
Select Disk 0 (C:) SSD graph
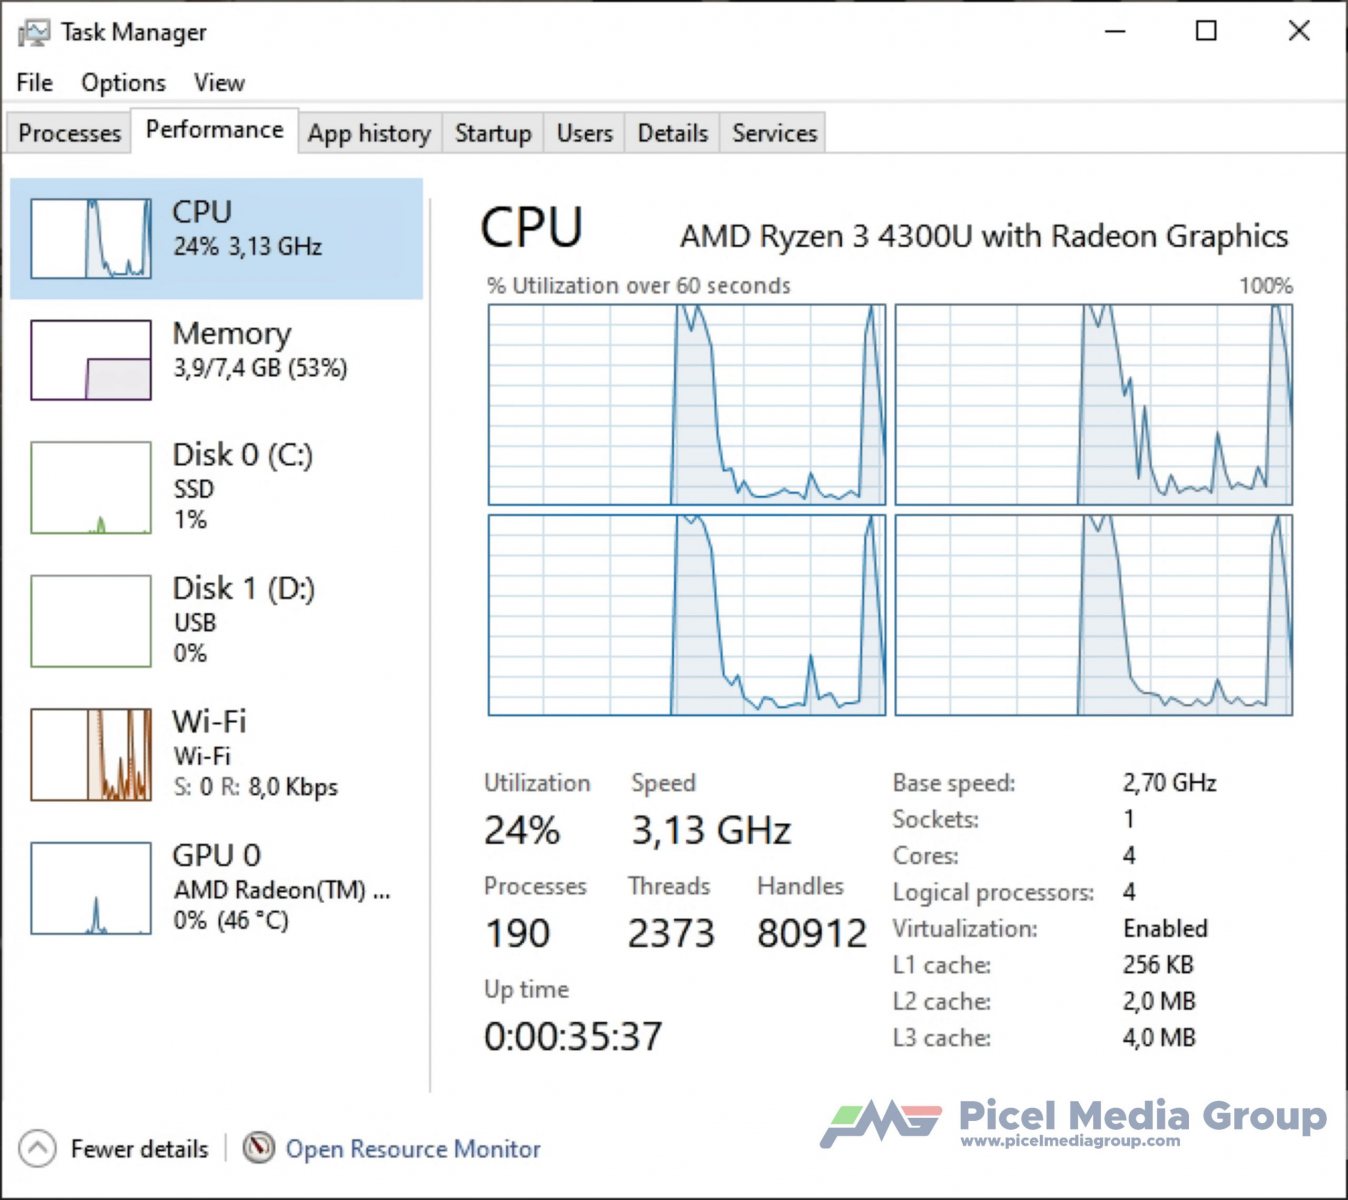91,488
